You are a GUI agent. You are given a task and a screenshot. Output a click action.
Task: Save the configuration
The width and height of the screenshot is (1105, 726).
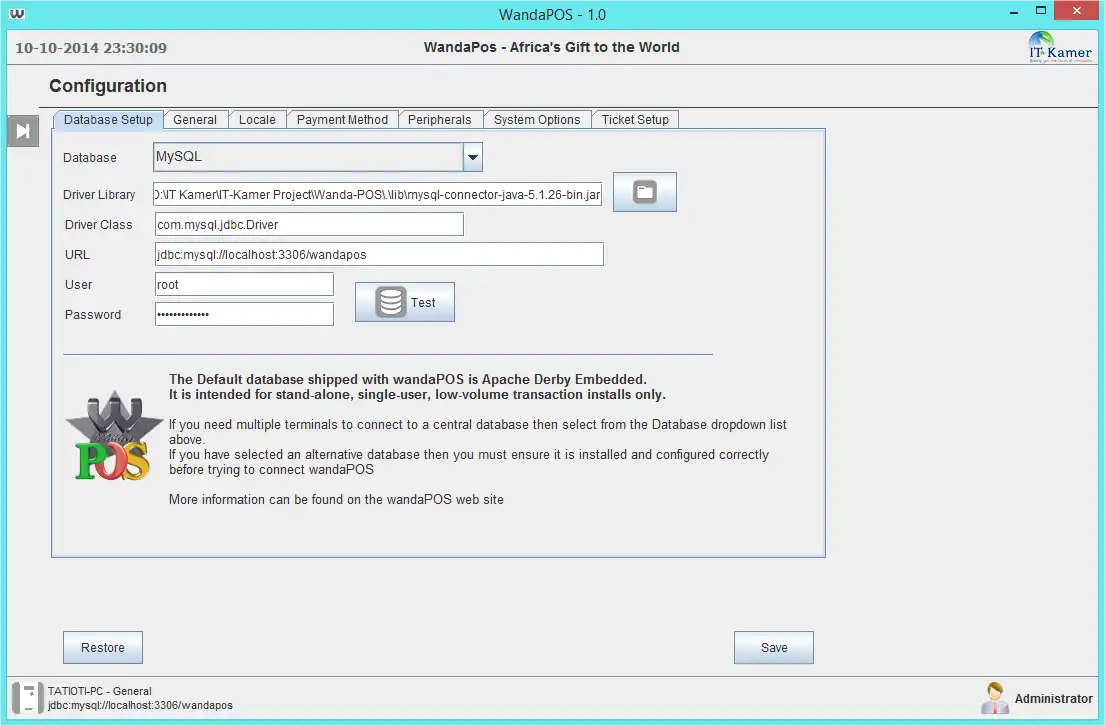click(x=774, y=648)
